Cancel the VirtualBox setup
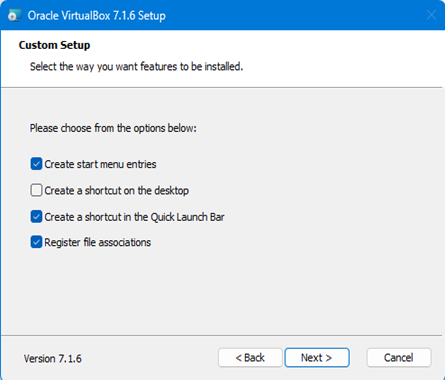 399,358
